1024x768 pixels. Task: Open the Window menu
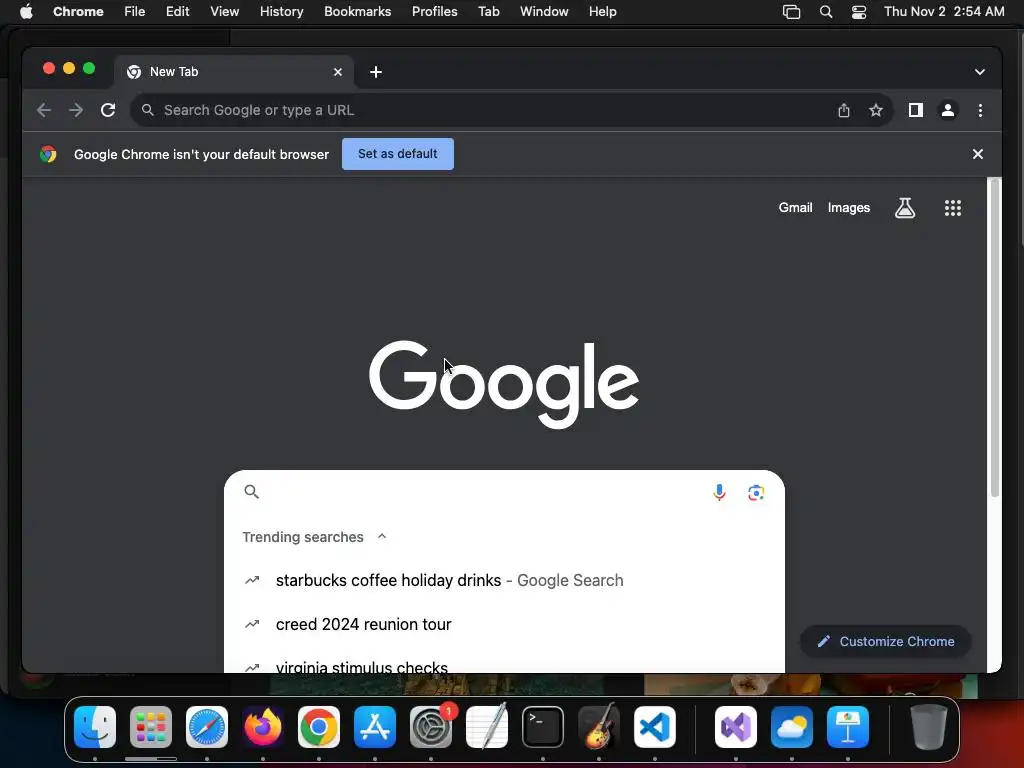click(544, 12)
